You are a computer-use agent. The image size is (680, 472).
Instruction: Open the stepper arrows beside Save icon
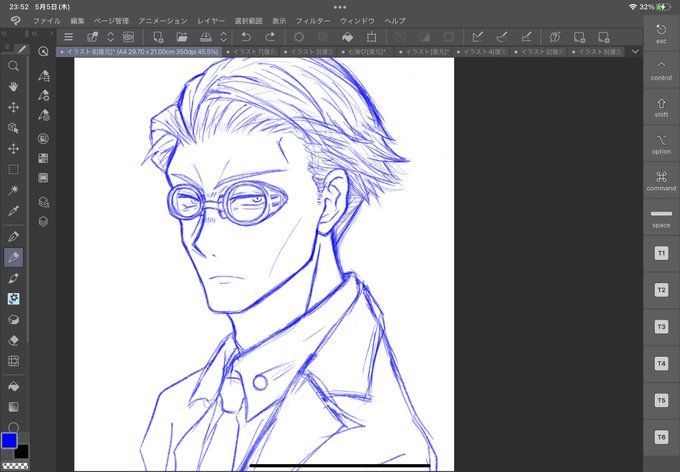(x=223, y=37)
